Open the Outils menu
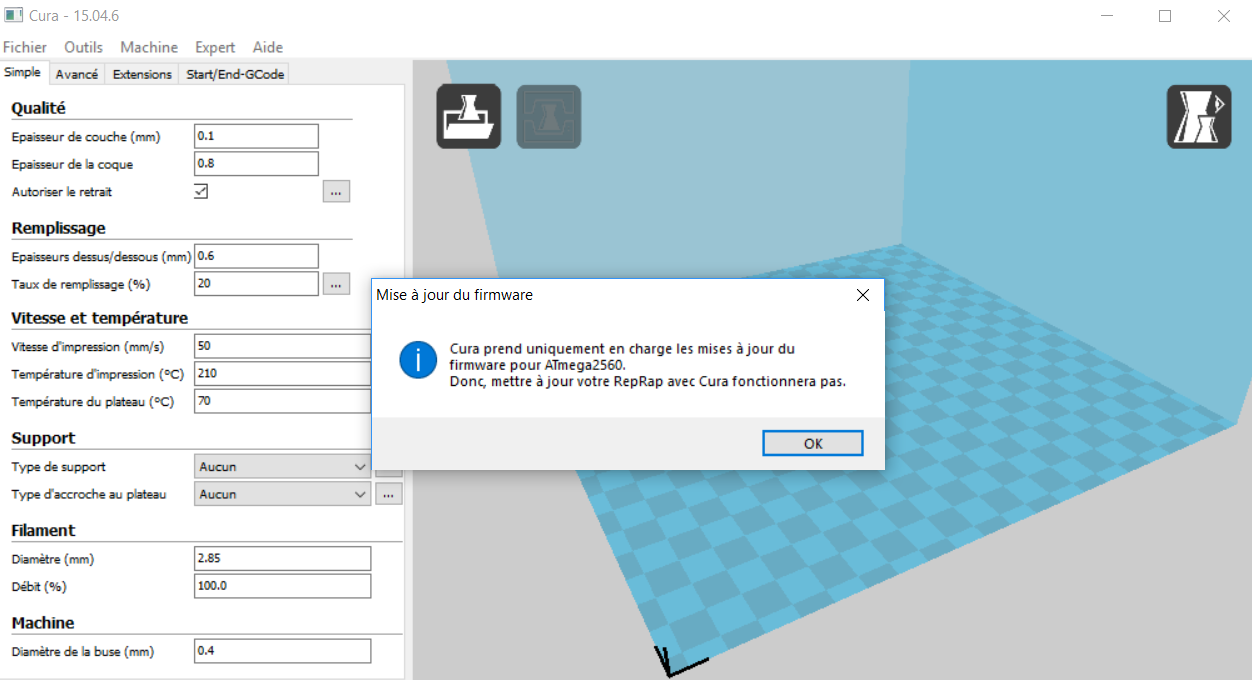The image size is (1252, 680). pos(84,47)
